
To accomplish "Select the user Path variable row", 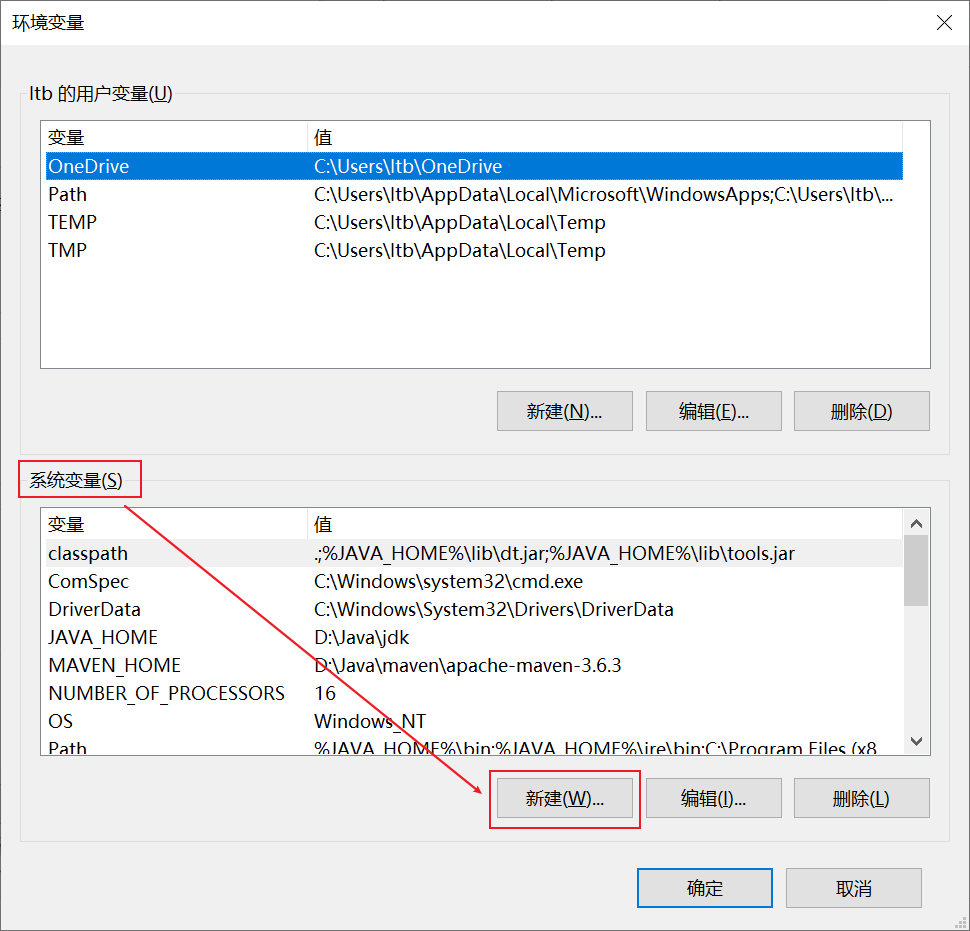I will coord(474,194).
